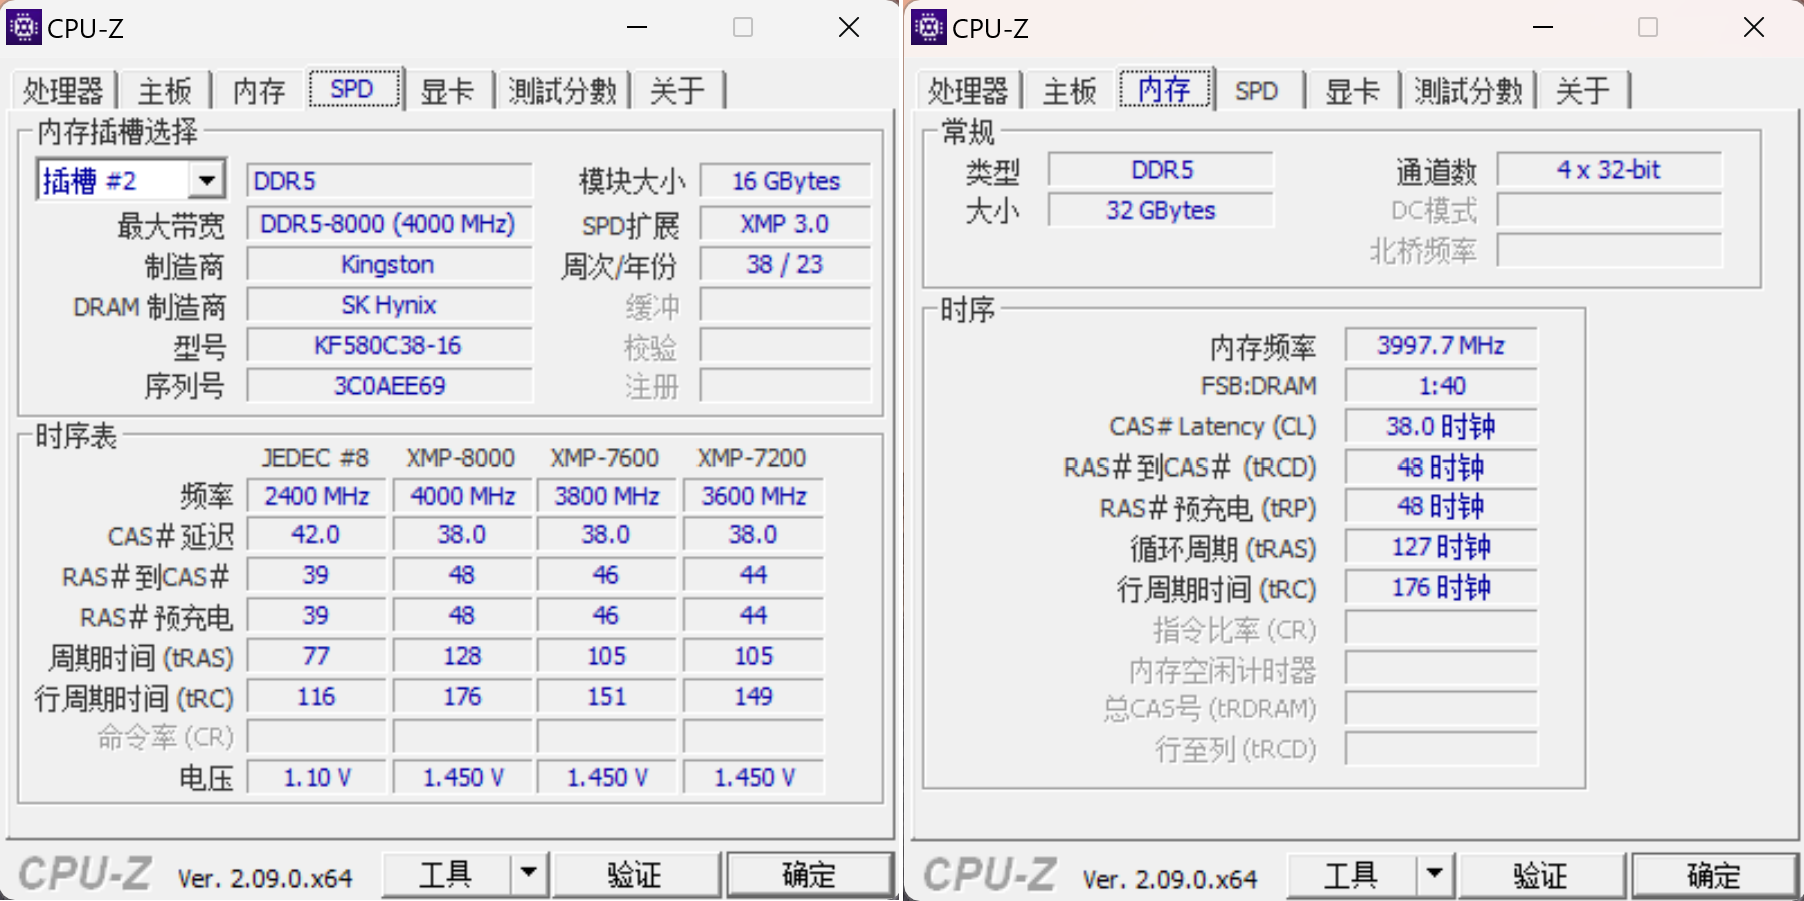Click the 4 x 32-bit channel value
1804x901 pixels.
[x=1609, y=170]
